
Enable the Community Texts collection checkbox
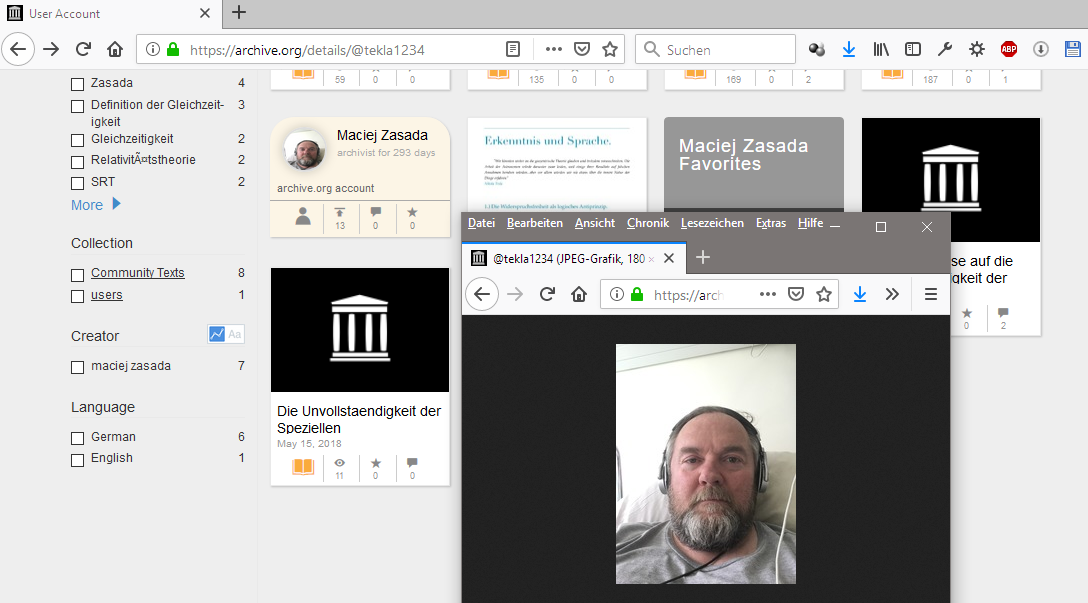77,274
